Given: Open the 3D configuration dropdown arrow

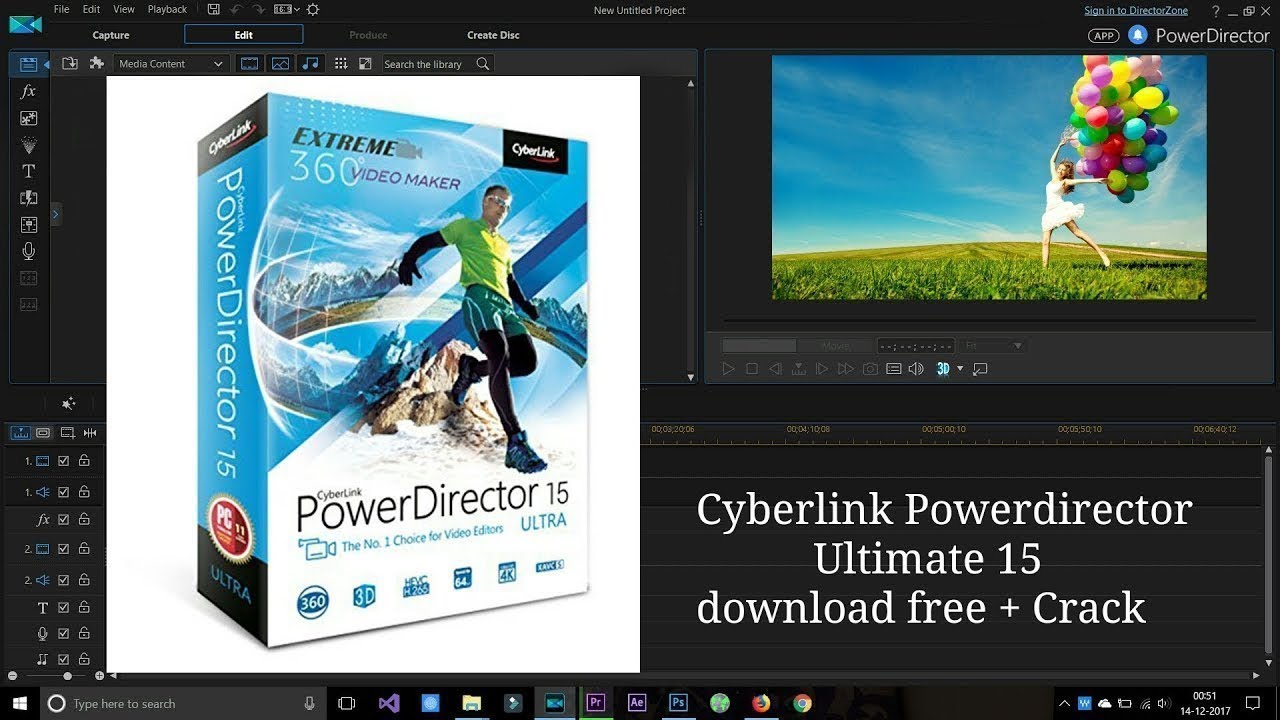Looking at the screenshot, I should (x=960, y=369).
